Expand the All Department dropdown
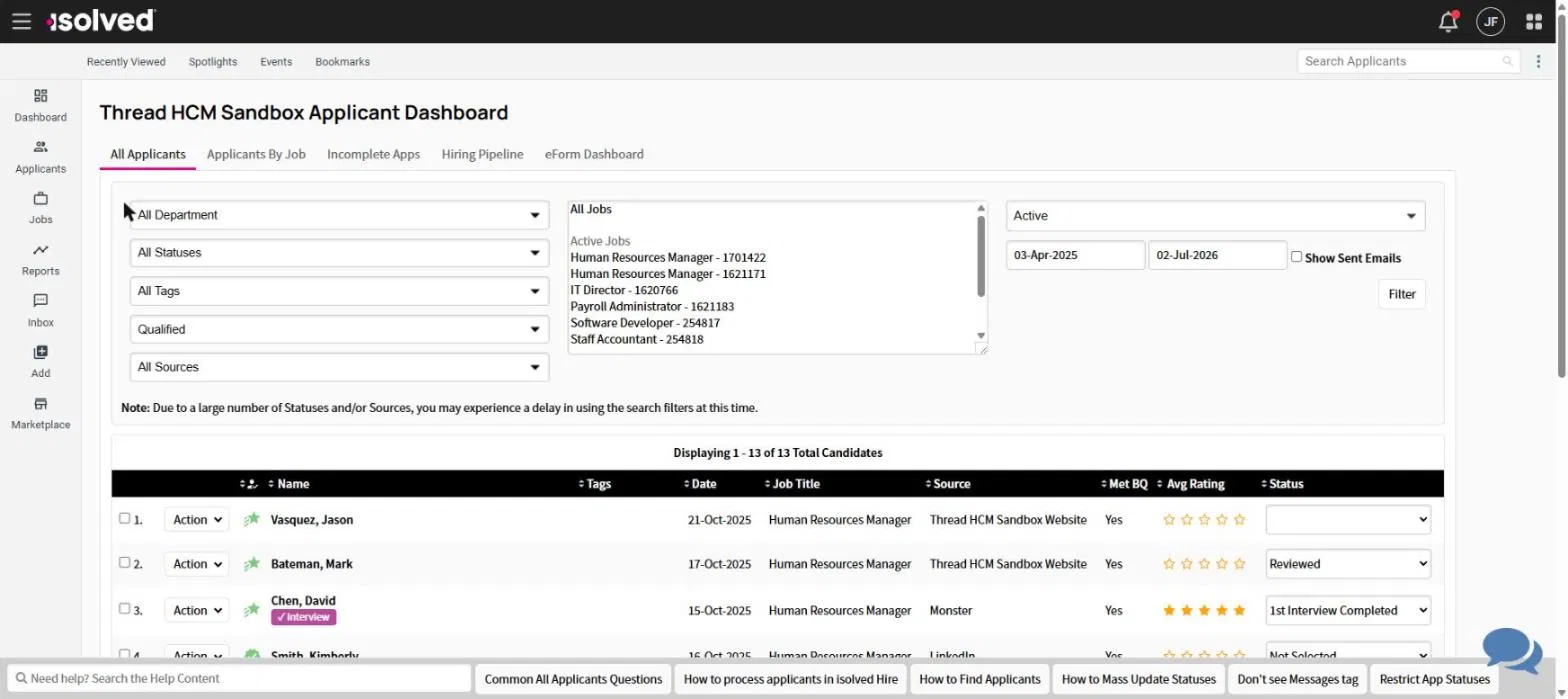Screen dimensions: 1568x699 coord(339,215)
